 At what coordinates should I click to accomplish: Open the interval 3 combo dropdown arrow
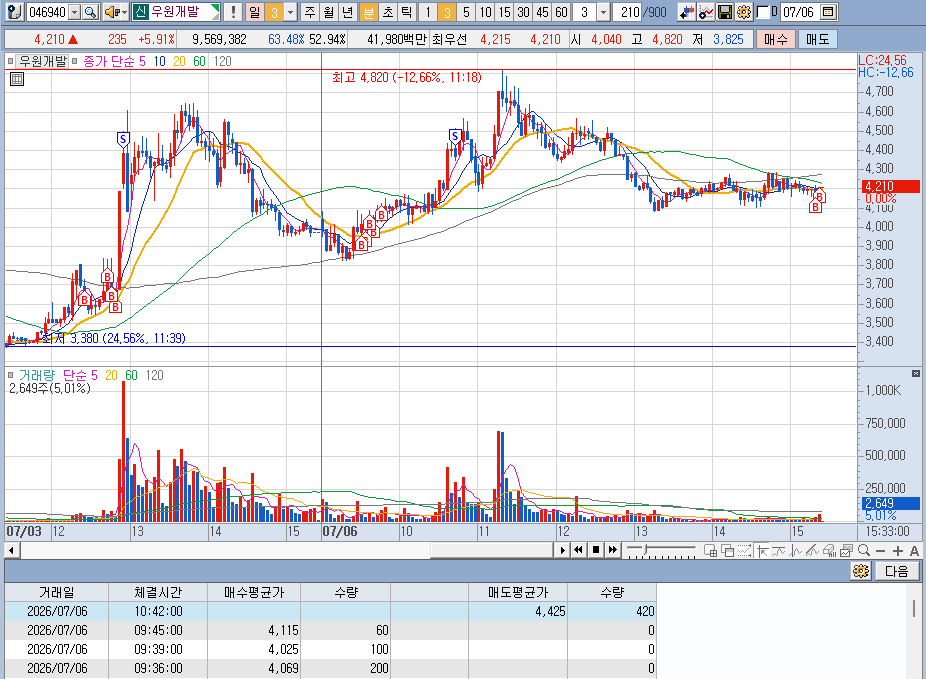(x=603, y=12)
